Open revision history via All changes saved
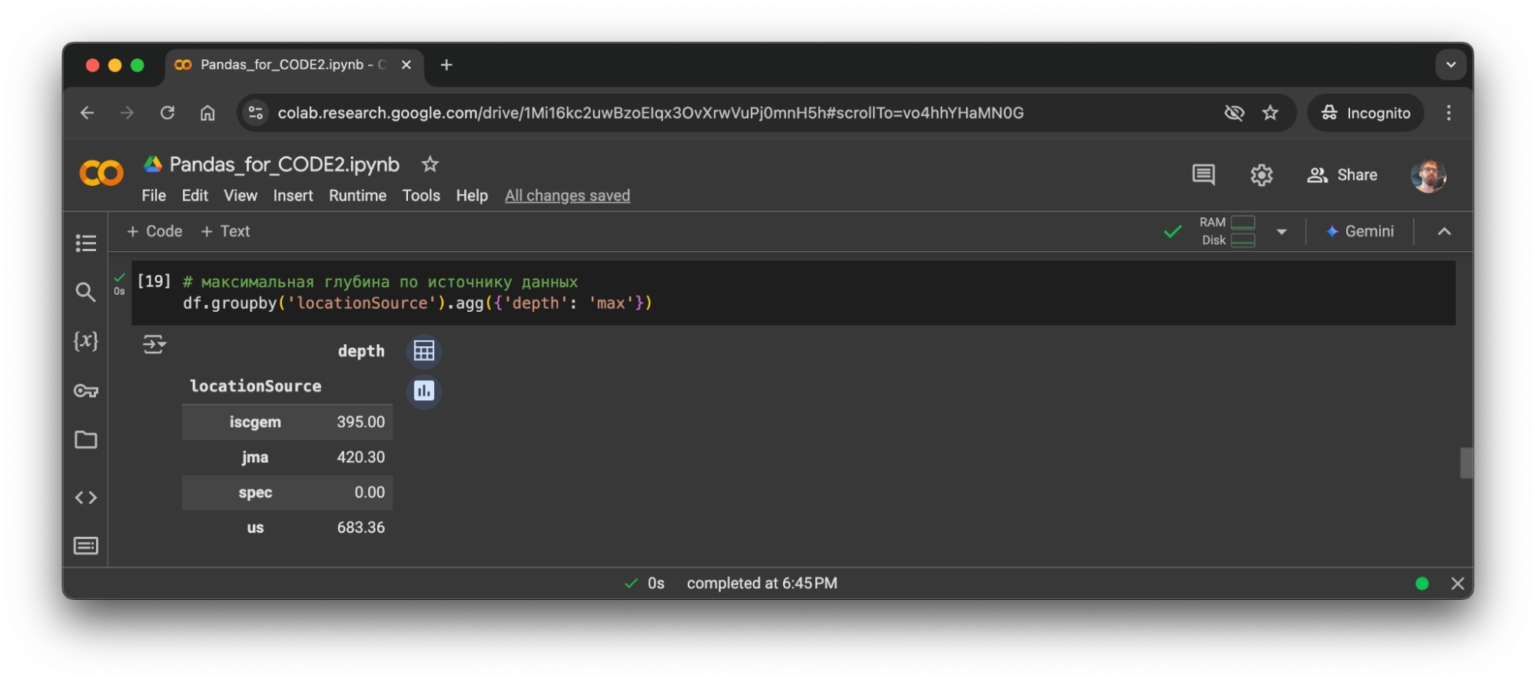The image size is (1536, 682). click(x=567, y=195)
